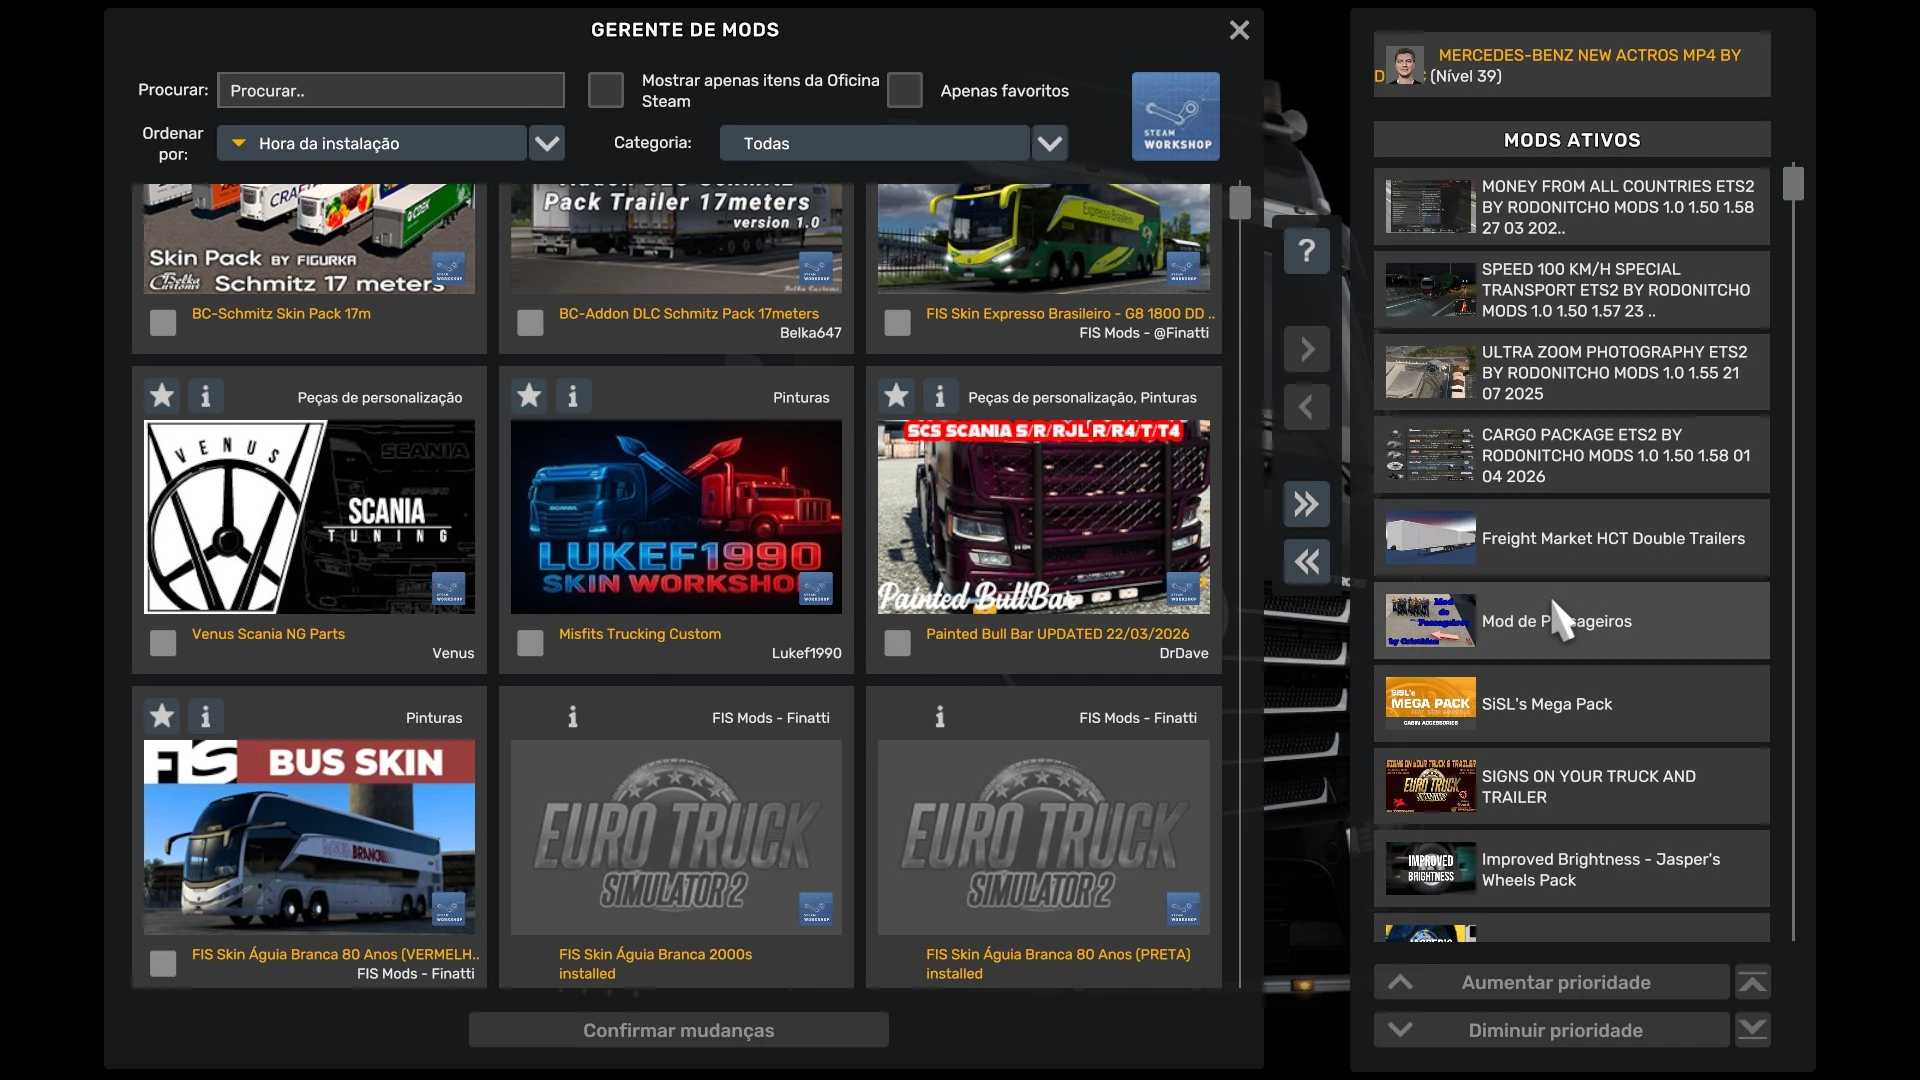Check the BC-Addon DLC Schmitz Pack 17meters mod
The image size is (1920, 1080).
530,322
